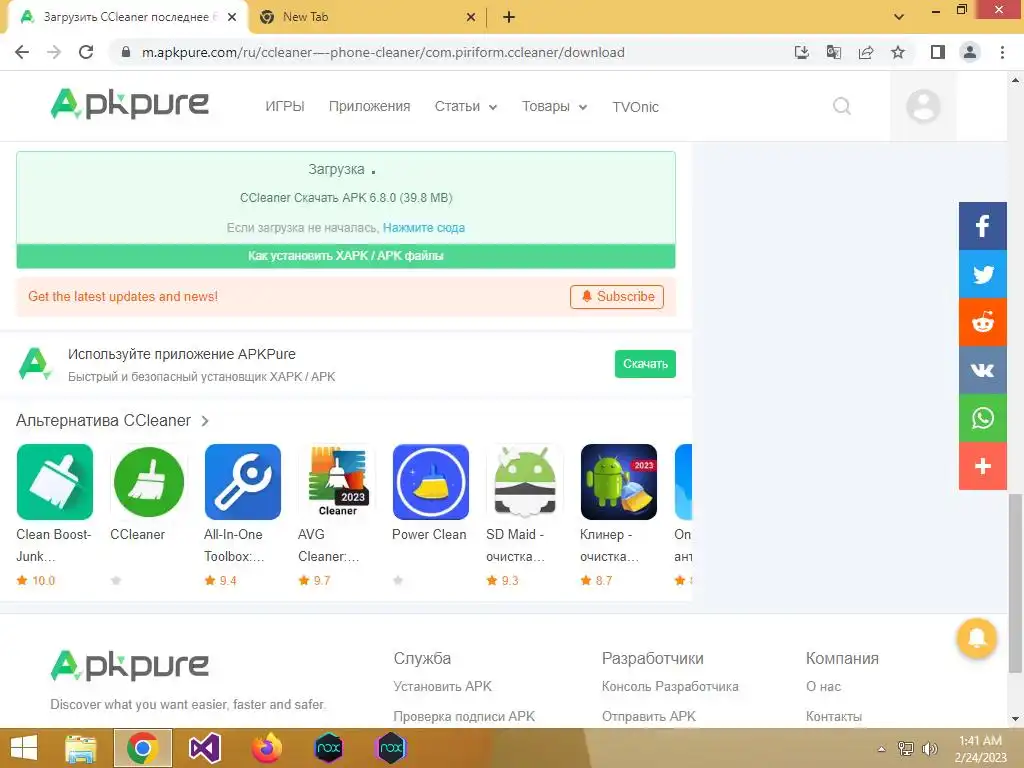Open the tab search dropdown arrow

pos(899,17)
